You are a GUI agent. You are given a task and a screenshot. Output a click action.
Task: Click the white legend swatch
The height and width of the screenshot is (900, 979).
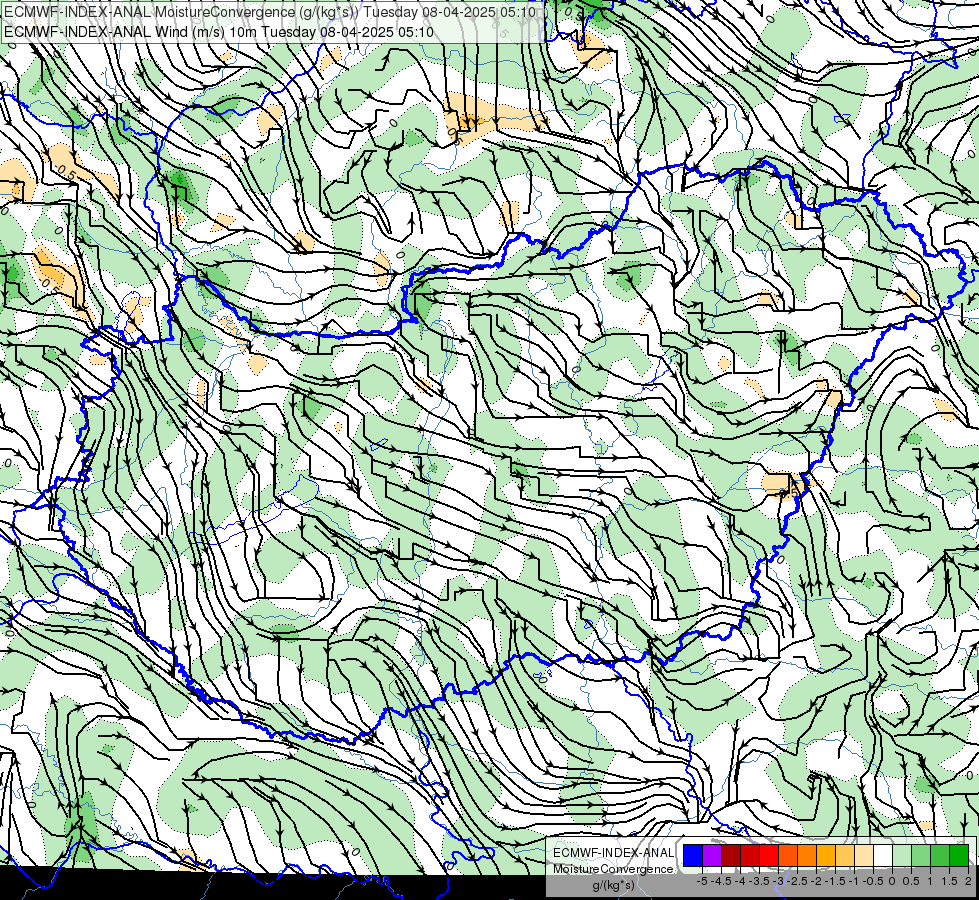pos(883,855)
